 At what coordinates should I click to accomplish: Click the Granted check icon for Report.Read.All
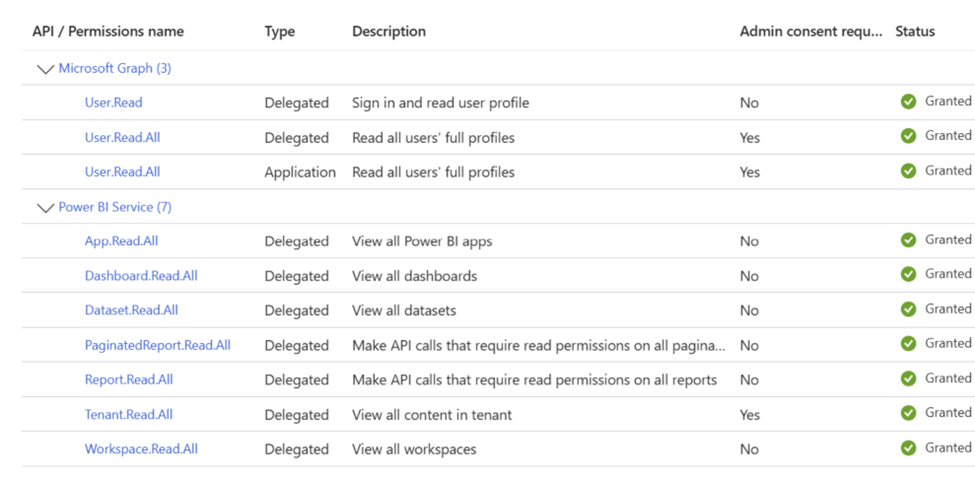pyautogui.click(x=908, y=379)
